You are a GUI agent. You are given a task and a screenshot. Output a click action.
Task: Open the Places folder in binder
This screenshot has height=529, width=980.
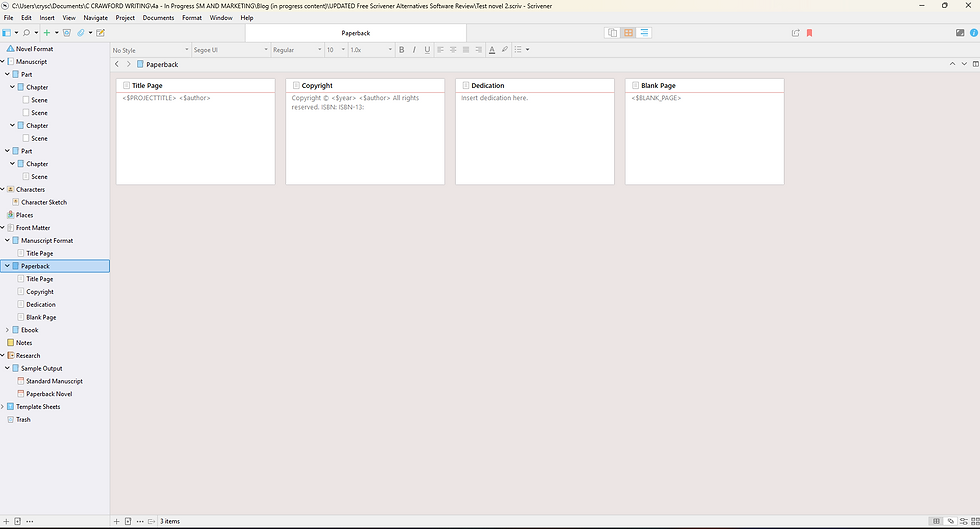[x=24, y=214]
